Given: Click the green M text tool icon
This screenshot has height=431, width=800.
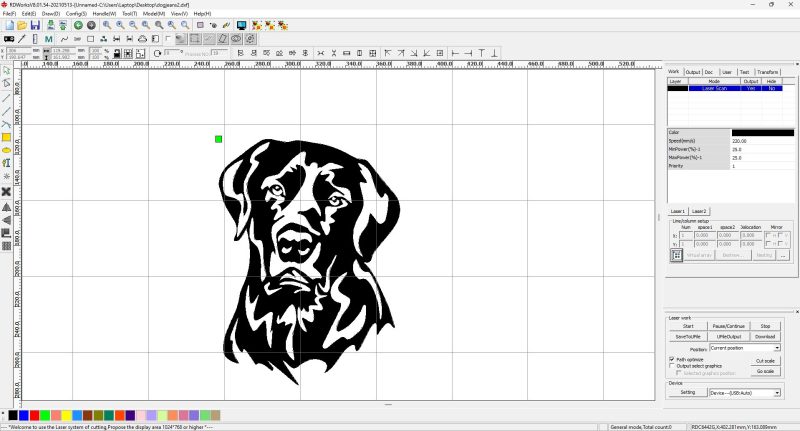Looking at the screenshot, I should [49, 39].
